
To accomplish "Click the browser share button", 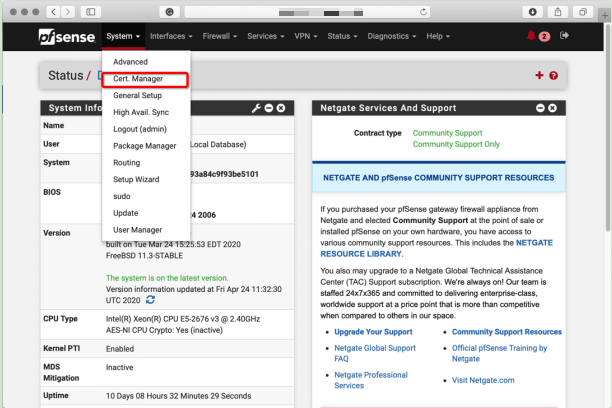I will point(558,12).
